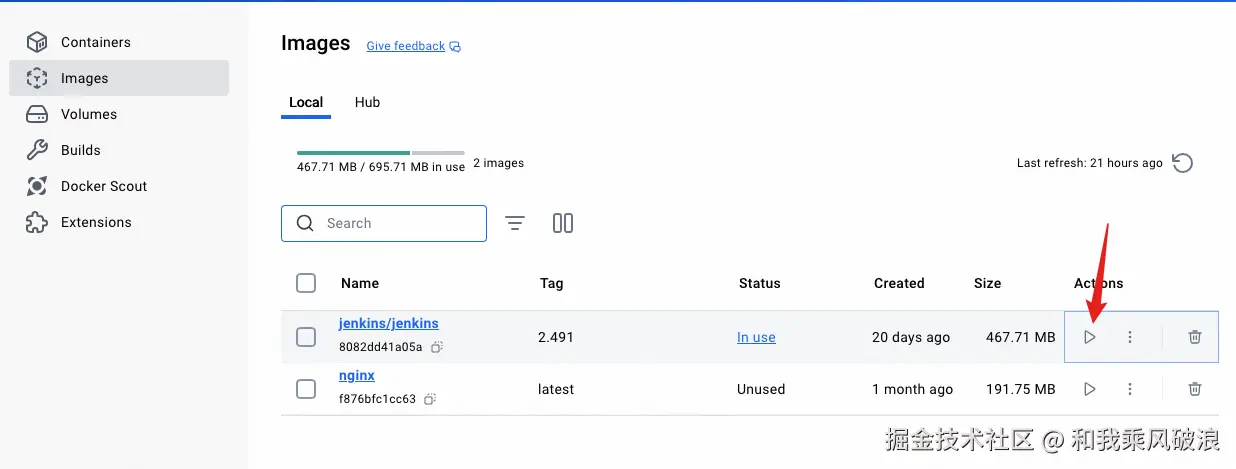Delete the nginx image
The width and height of the screenshot is (1236, 469).
pos(1195,389)
